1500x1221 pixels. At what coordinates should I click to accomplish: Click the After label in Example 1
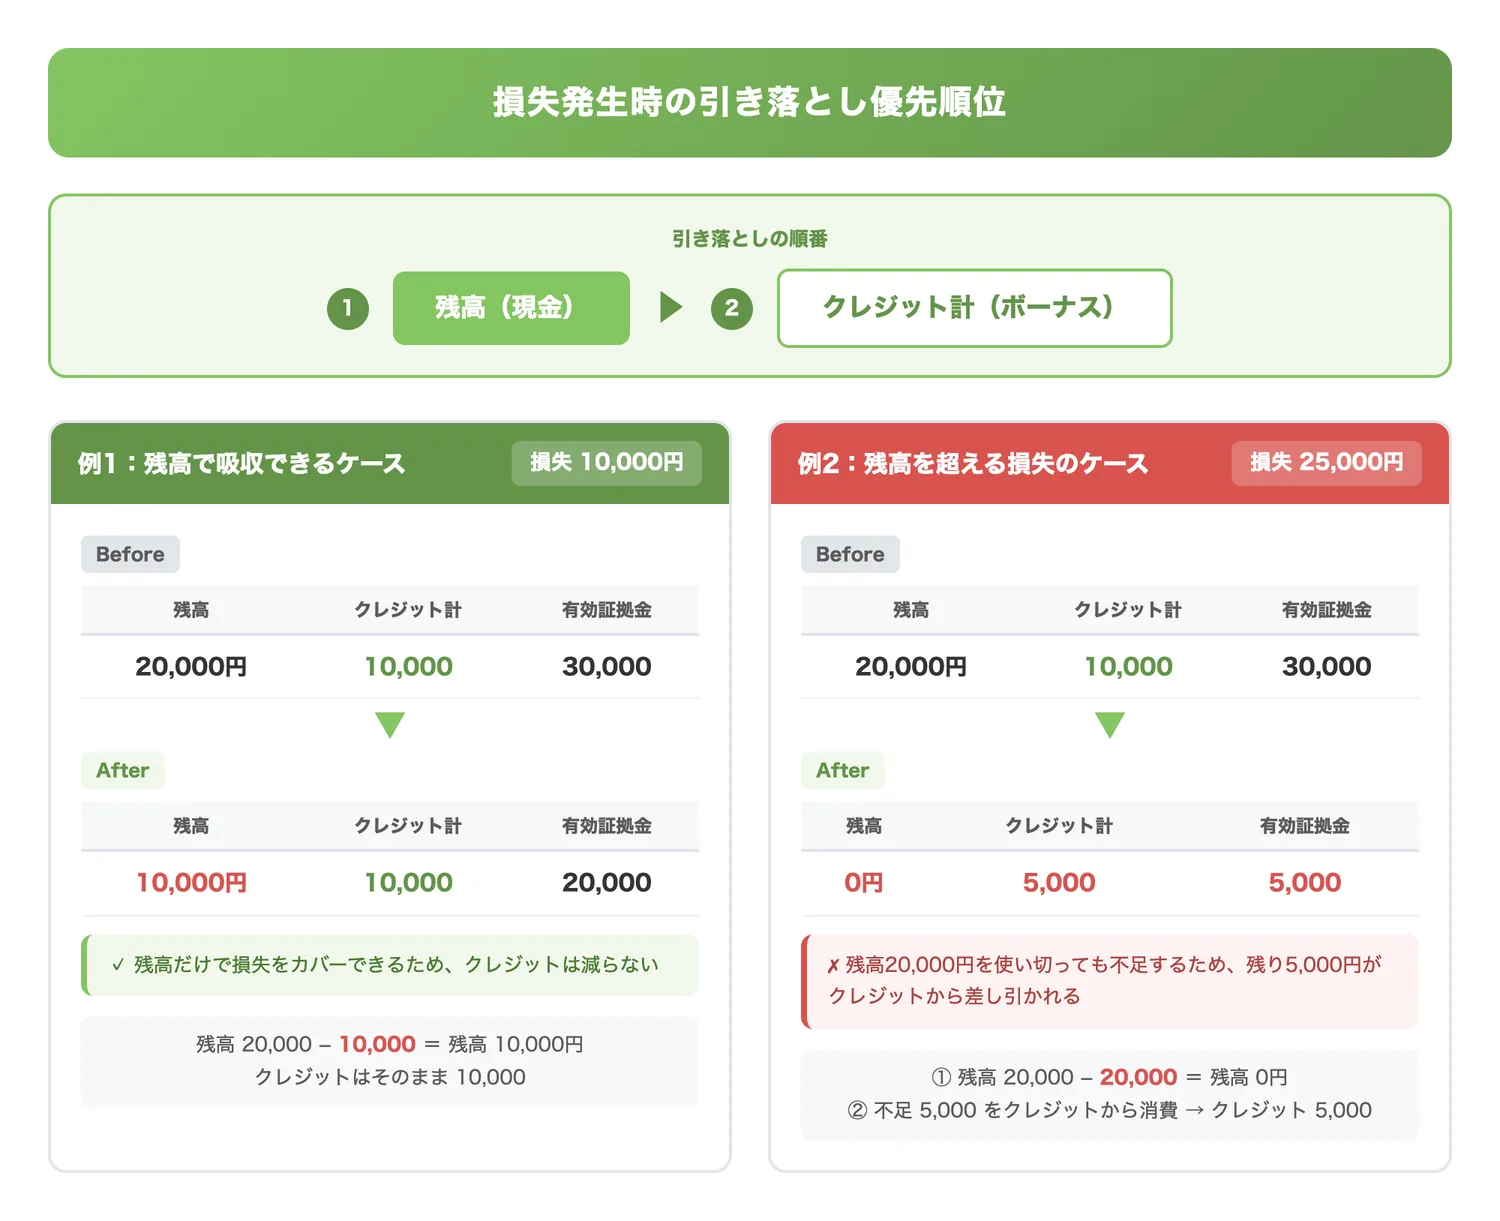pos(122,770)
